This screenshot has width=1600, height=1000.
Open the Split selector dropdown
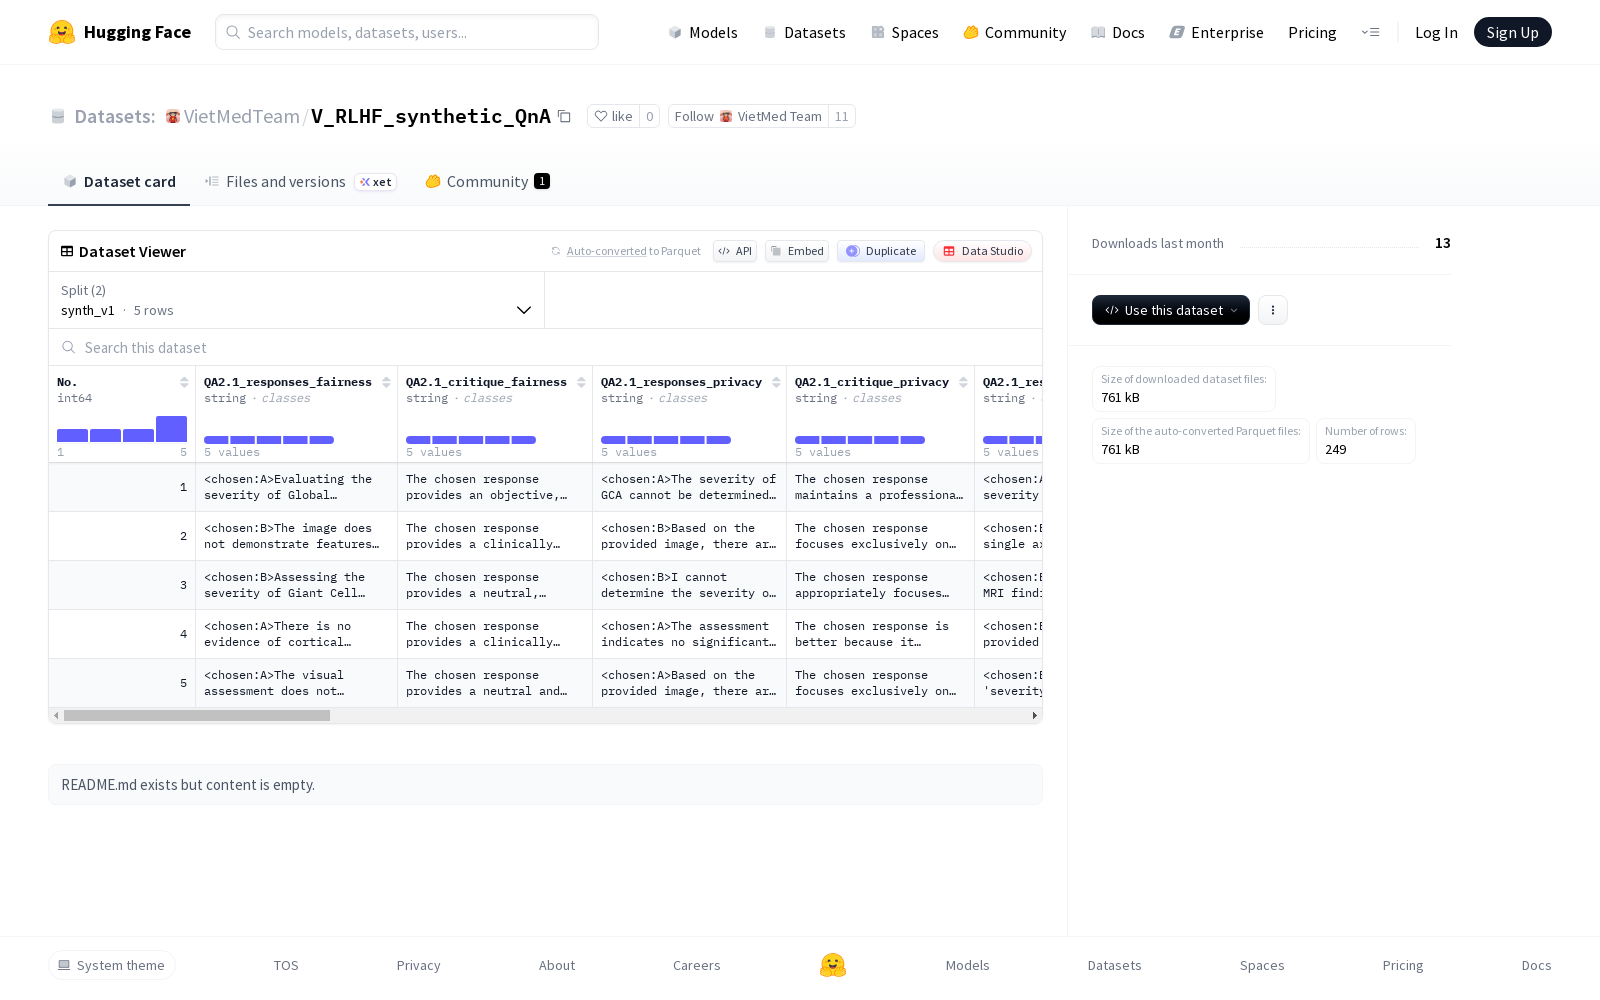pyautogui.click(x=296, y=300)
